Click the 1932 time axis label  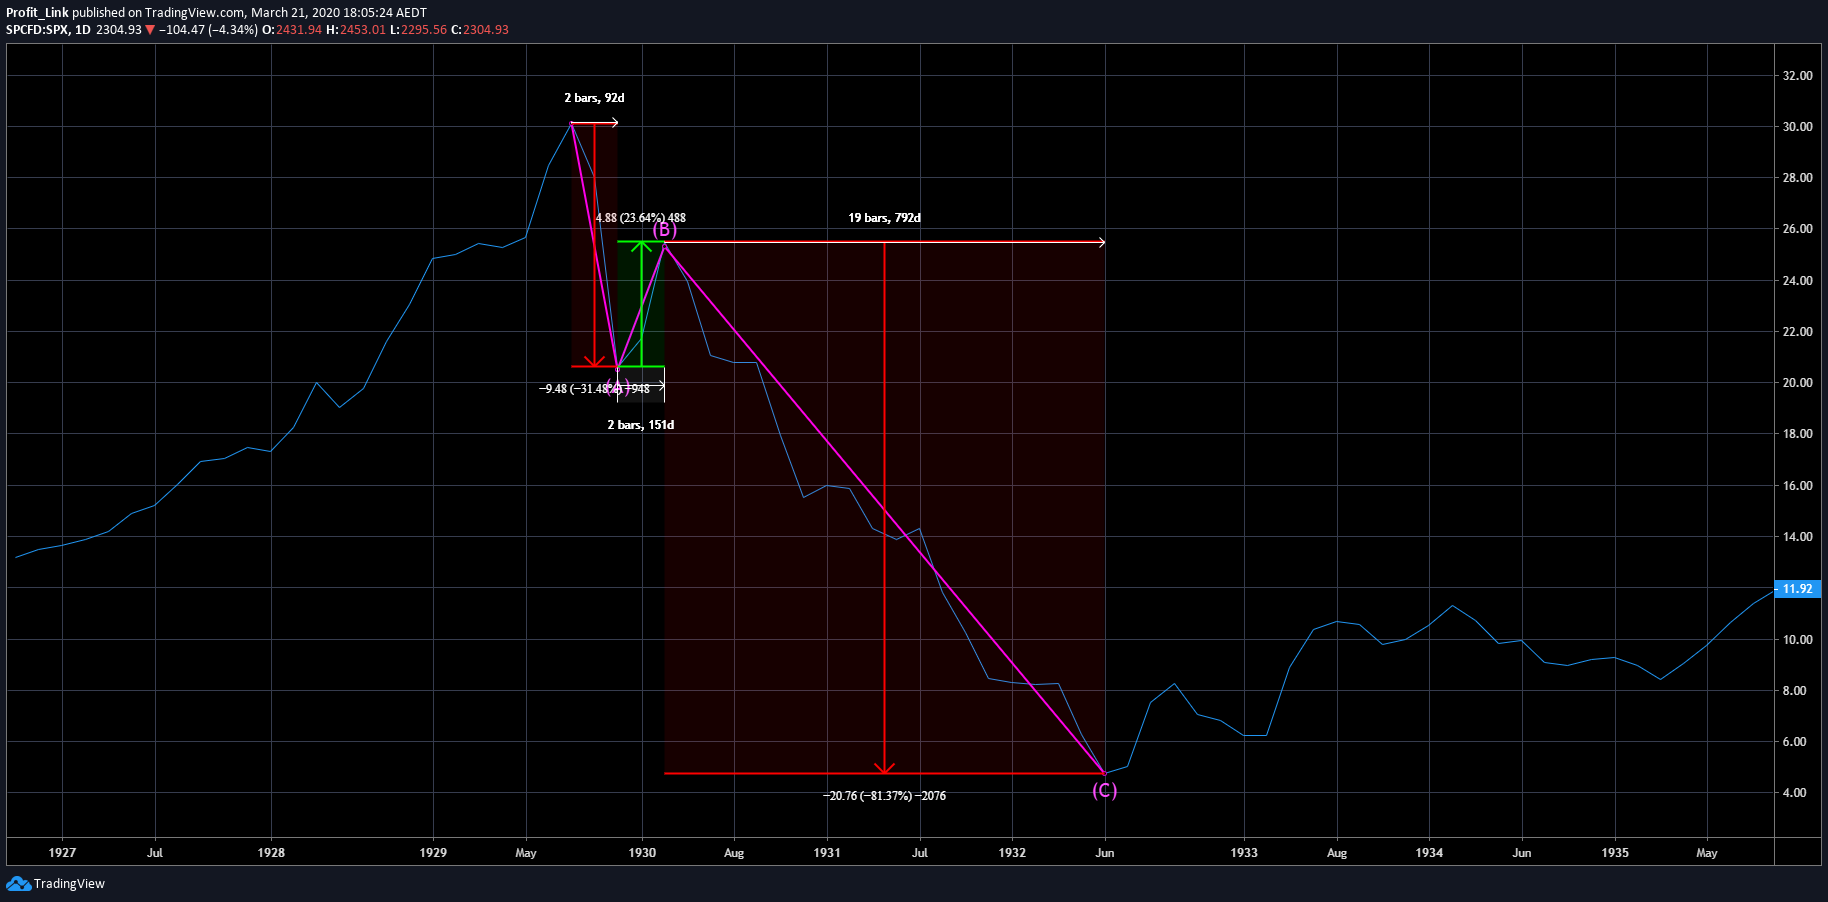click(1012, 853)
